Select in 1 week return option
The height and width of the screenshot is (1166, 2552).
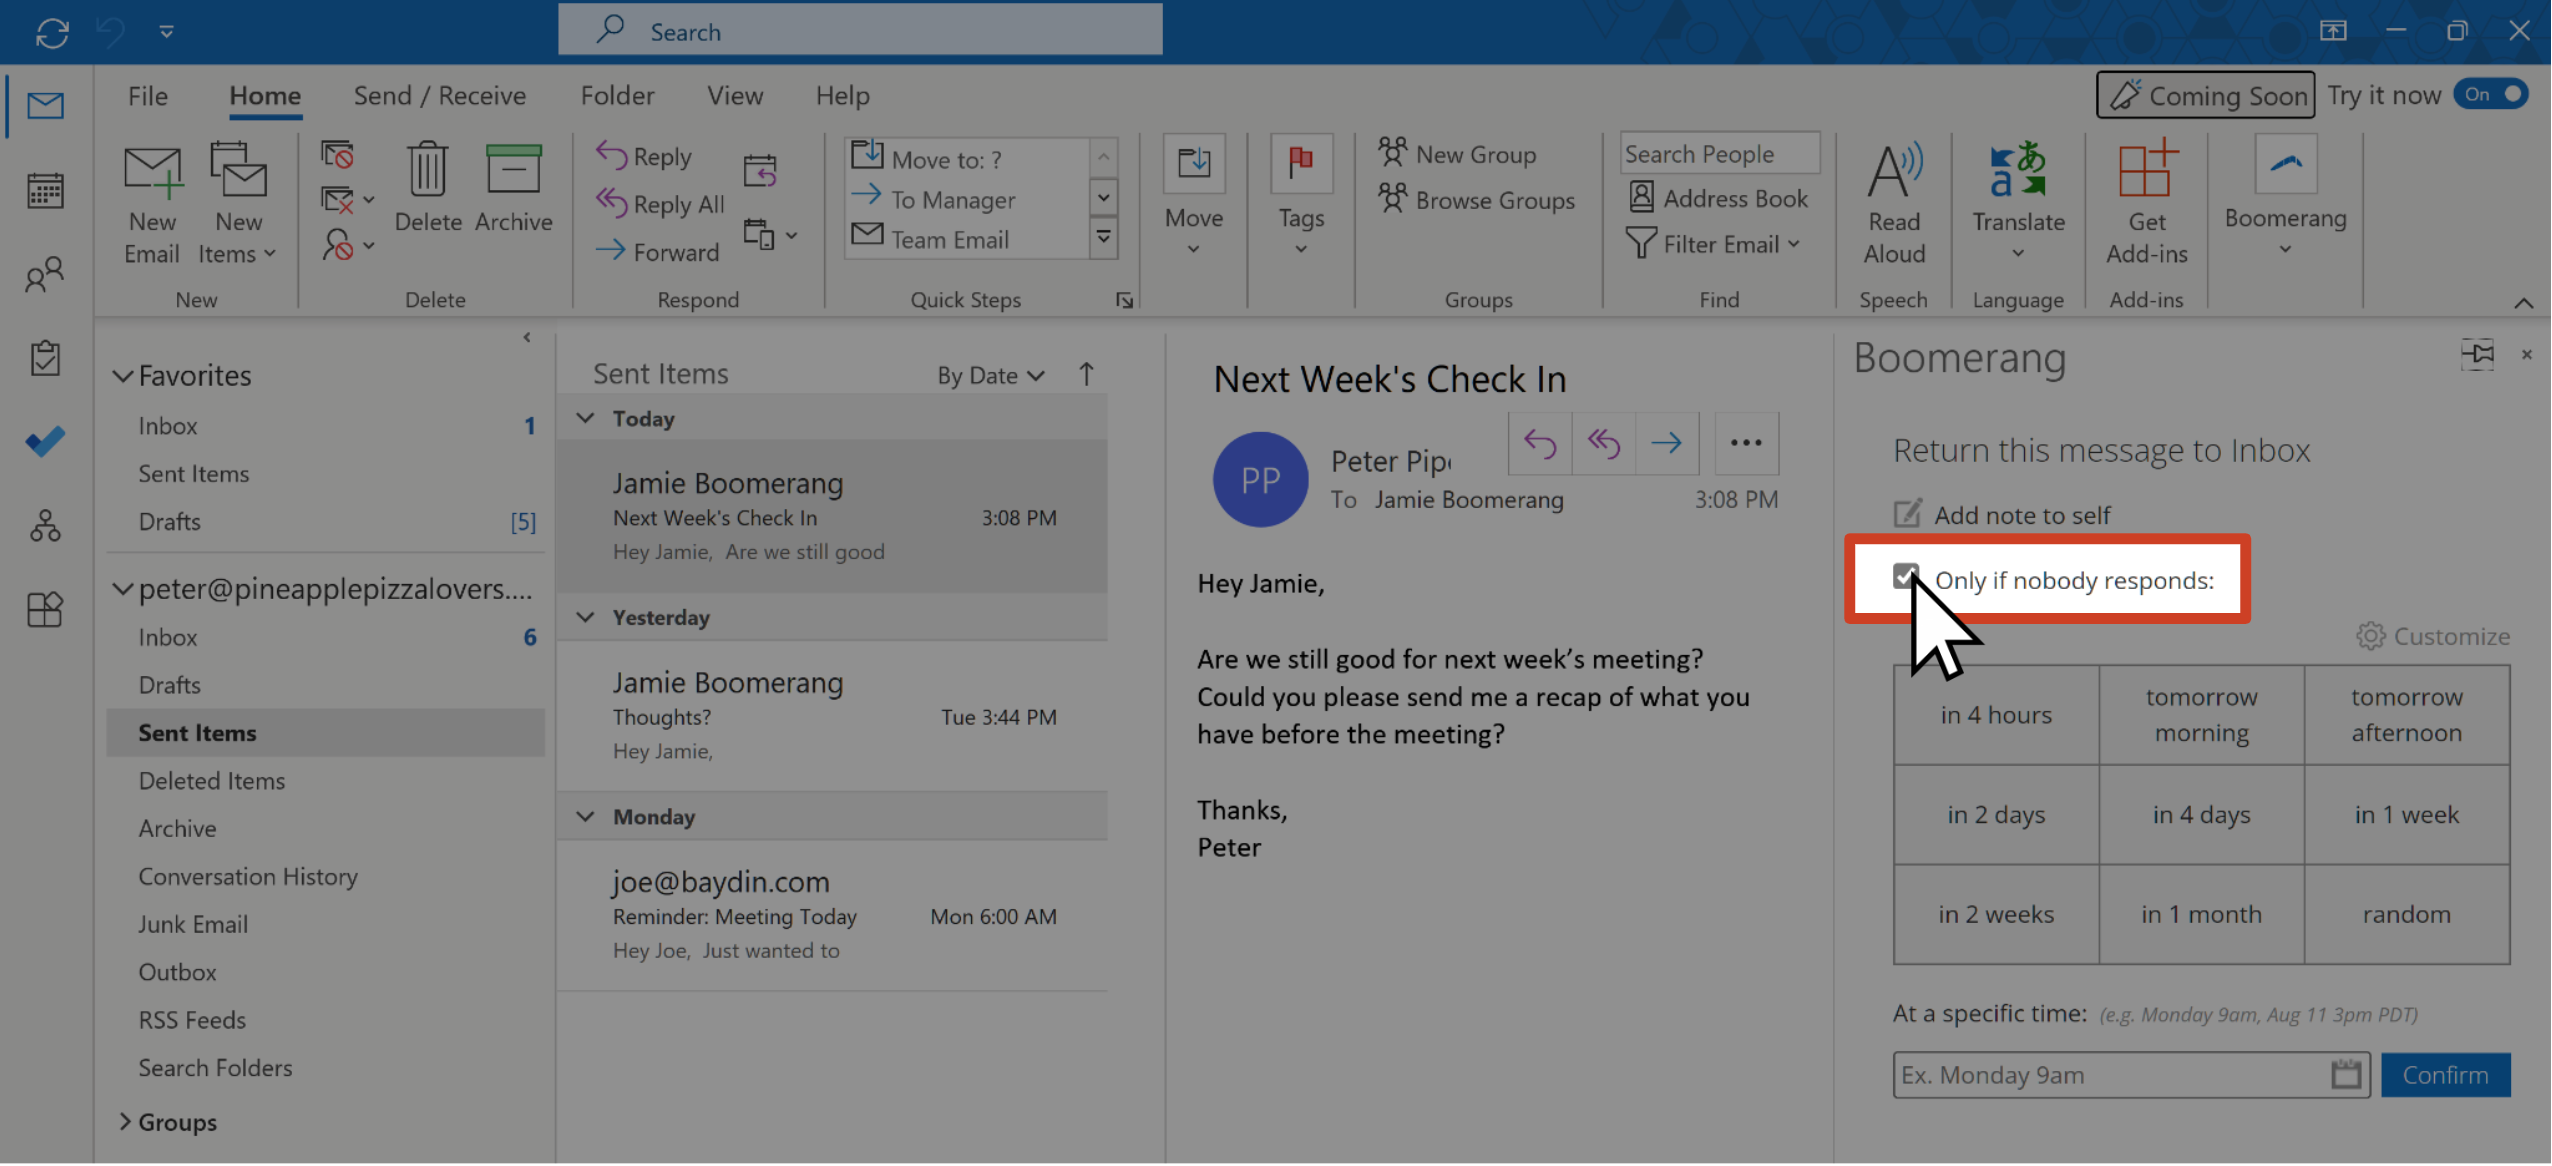point(2406,815)
